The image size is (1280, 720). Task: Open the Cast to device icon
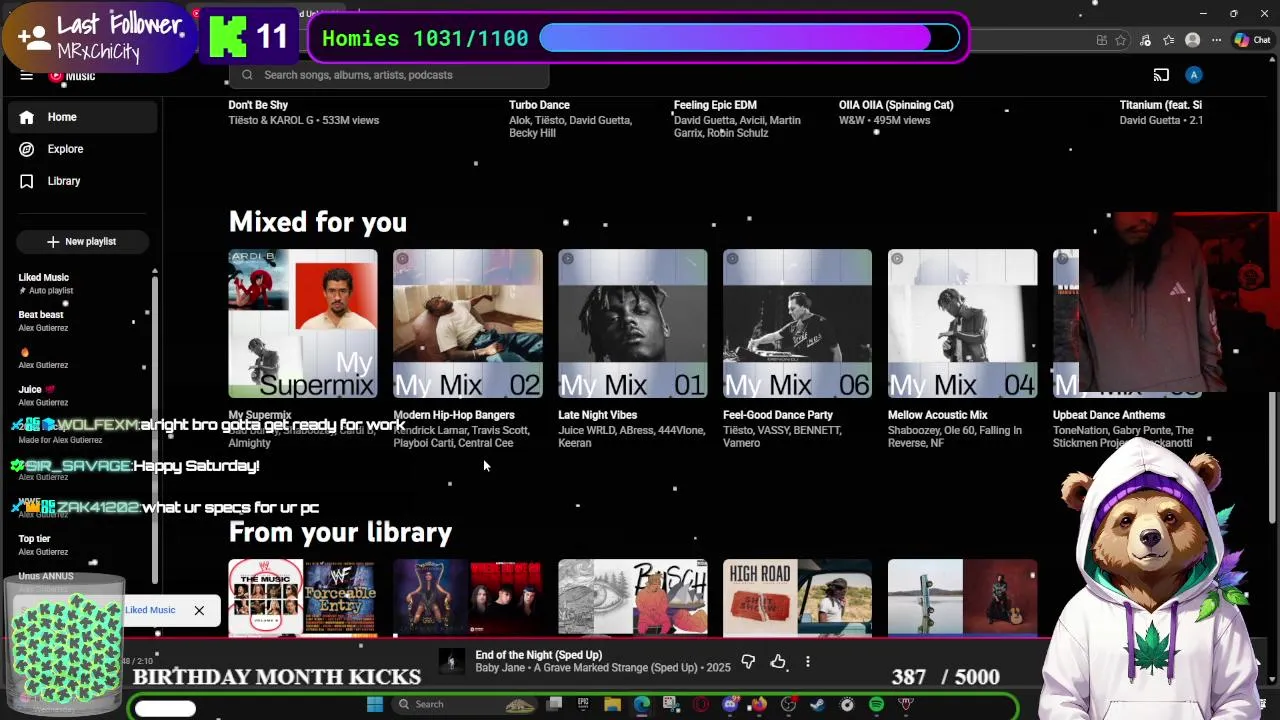point(1161,75)
